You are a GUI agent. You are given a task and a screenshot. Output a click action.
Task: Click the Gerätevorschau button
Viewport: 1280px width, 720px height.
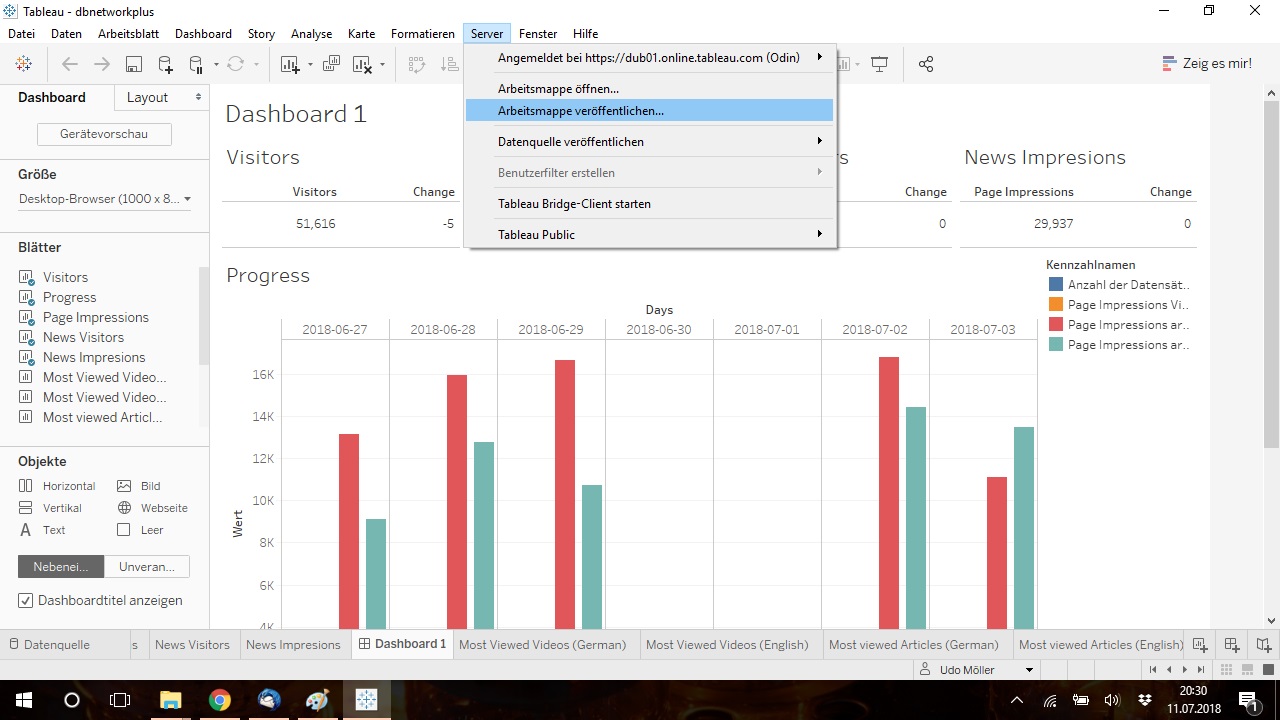[x=104, y=134]
